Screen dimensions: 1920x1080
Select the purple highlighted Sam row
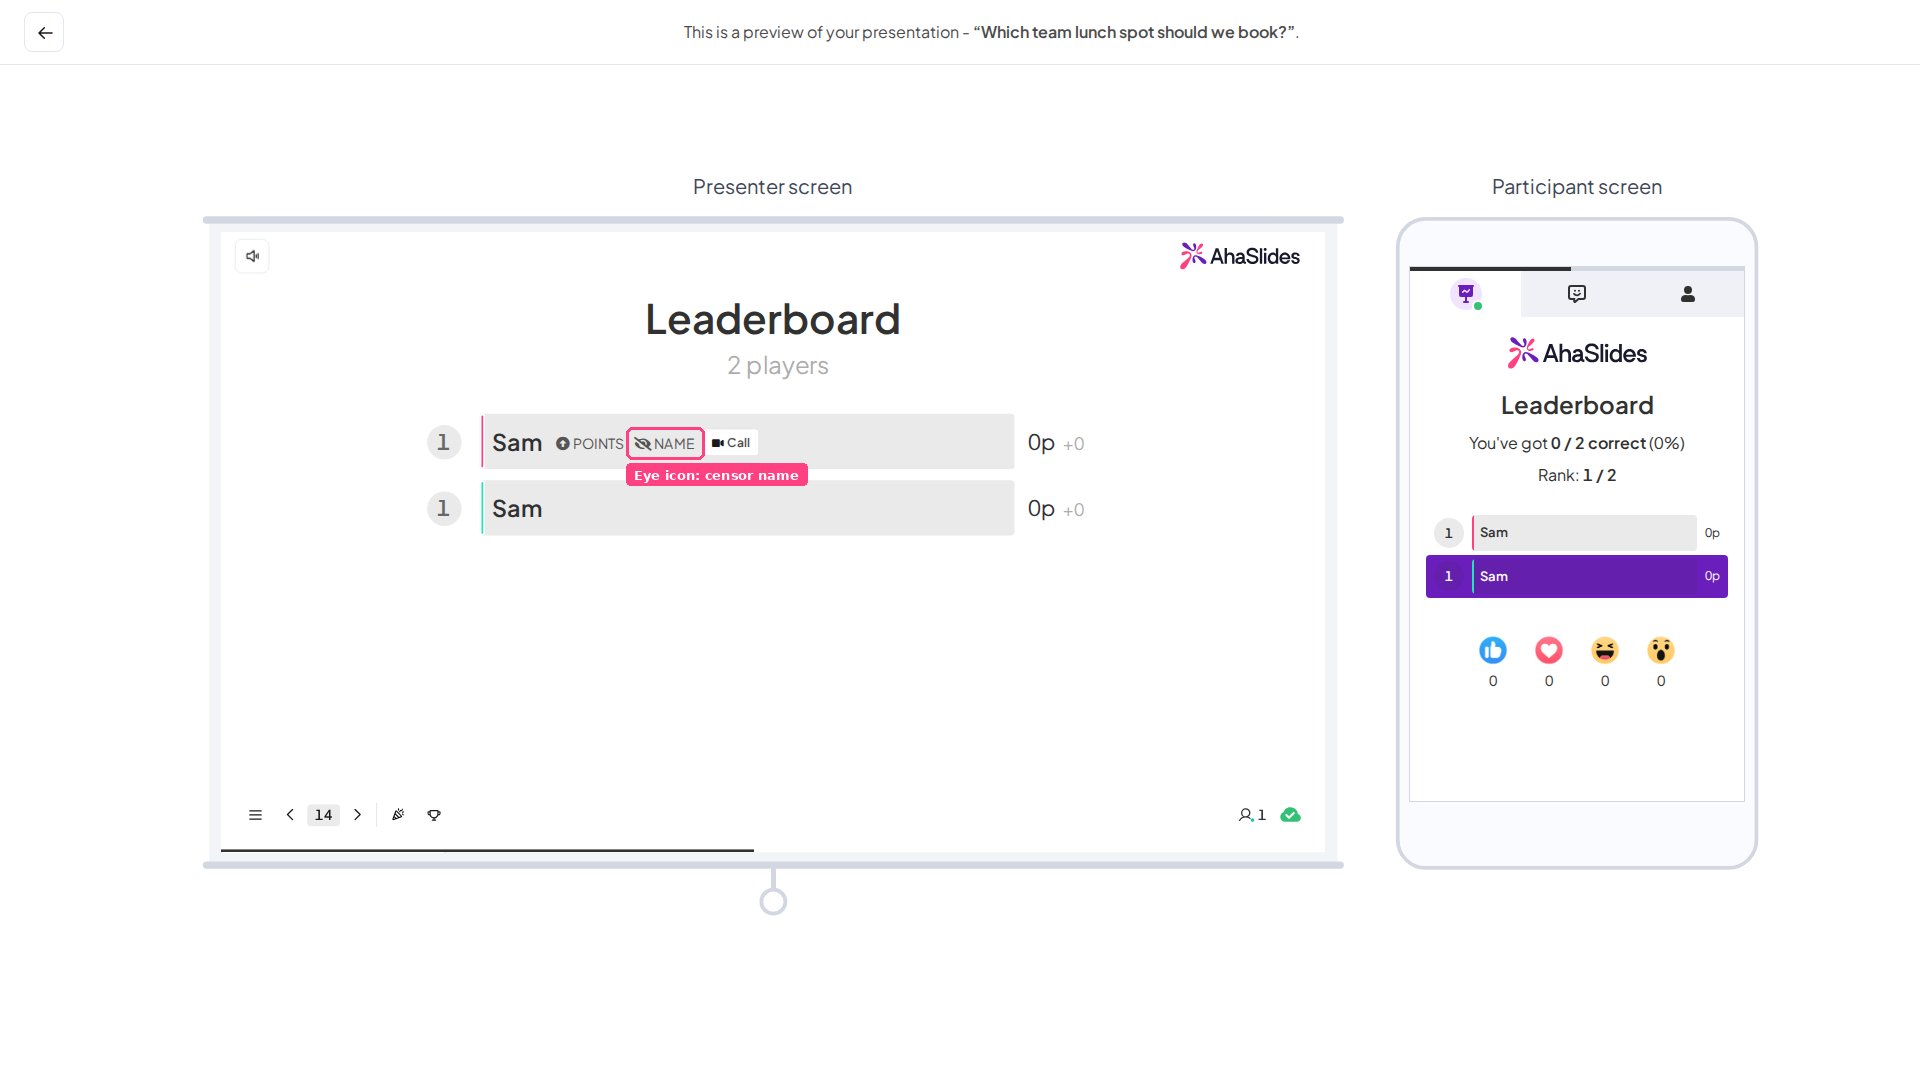(1577, 577)
